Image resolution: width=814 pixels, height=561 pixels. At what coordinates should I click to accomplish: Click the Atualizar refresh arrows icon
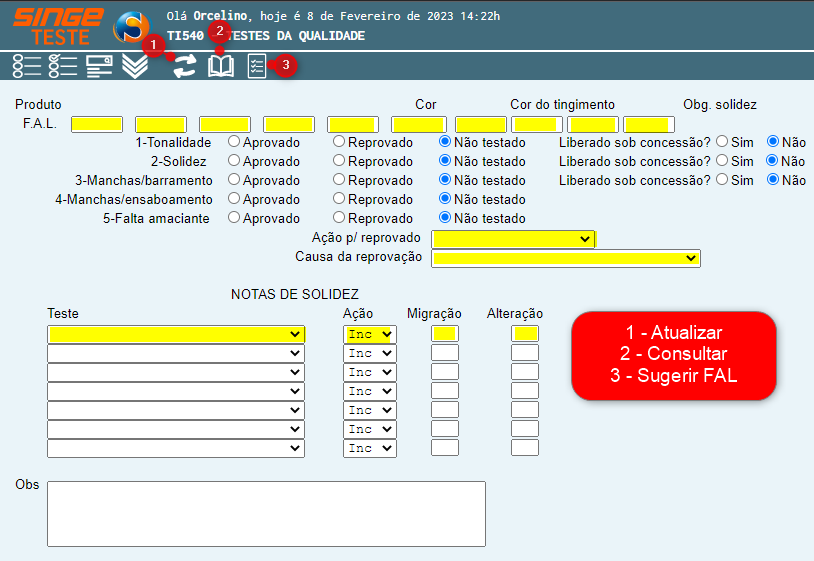coord(184,67)
